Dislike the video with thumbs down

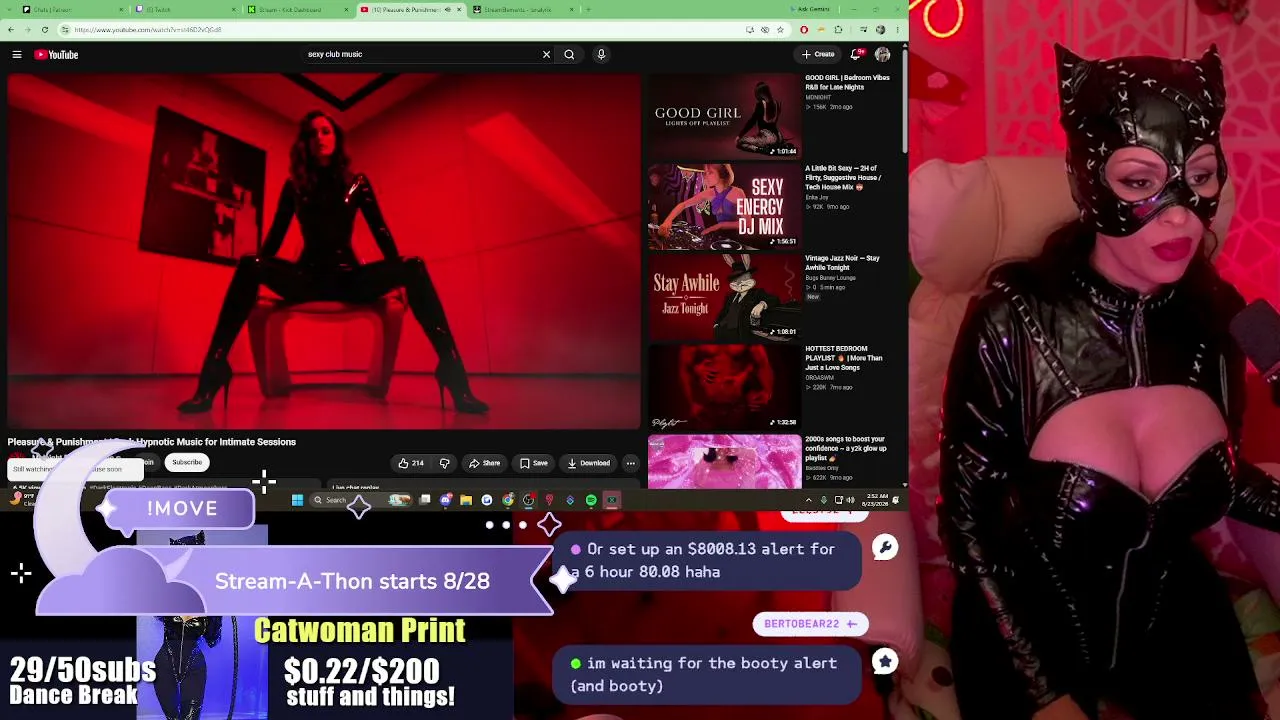pyautogui.click(x=444, y=463)
